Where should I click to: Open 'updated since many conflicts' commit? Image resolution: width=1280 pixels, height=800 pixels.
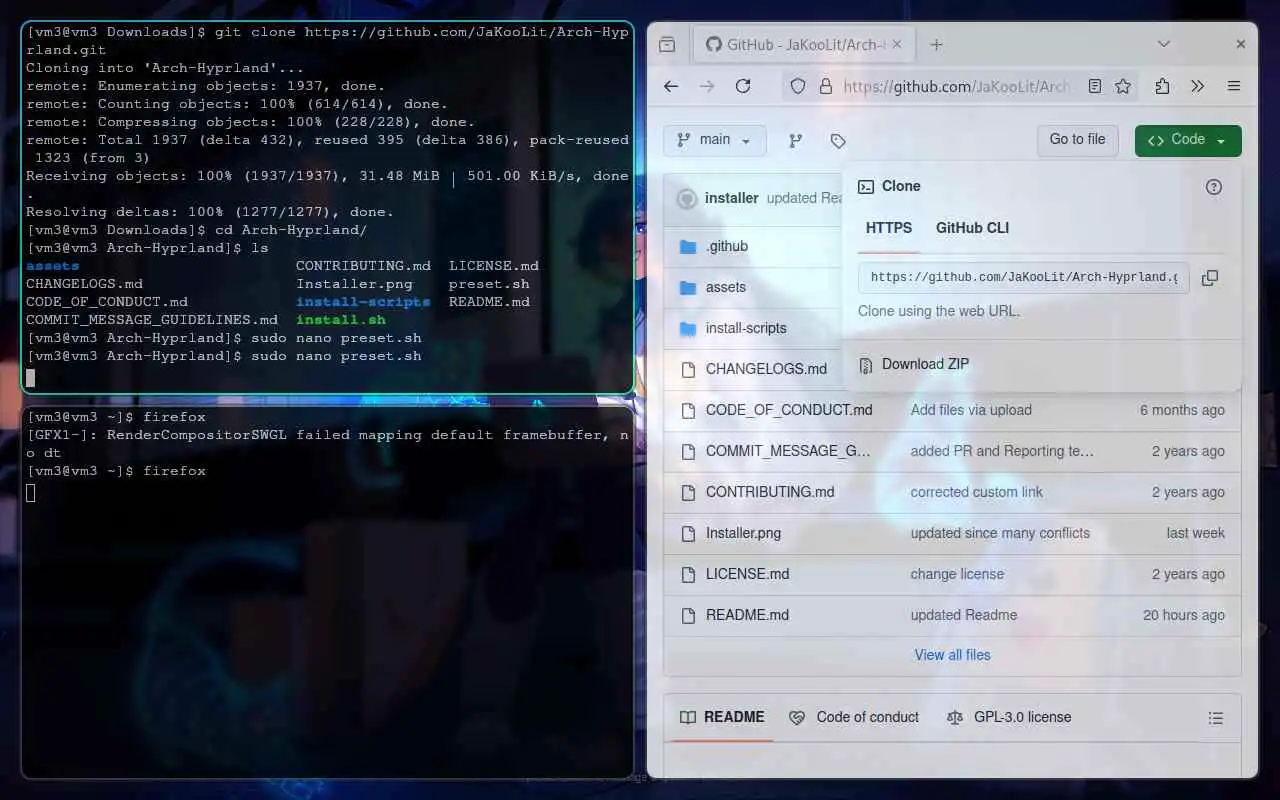point(1000,533)
